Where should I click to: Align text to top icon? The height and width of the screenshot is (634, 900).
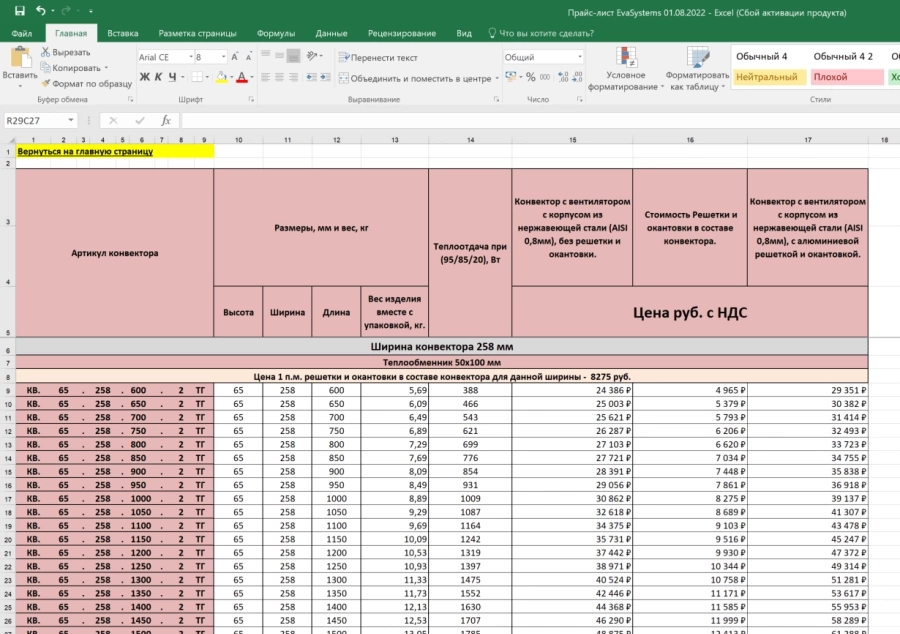[265, 56]
